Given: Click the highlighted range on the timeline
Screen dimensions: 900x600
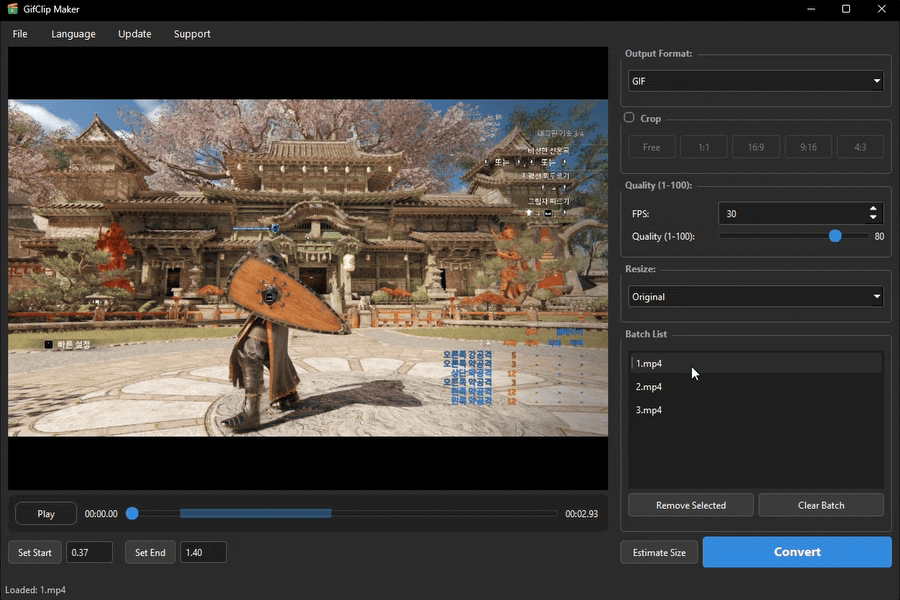Looking at the screenshot, I should tap(255, 513).
